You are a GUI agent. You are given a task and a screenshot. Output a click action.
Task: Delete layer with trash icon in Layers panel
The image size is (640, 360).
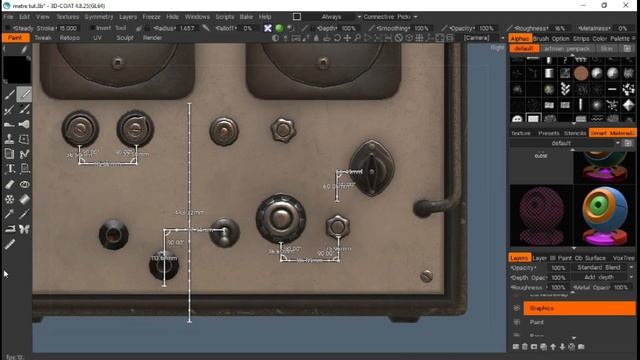pos(525,347)
